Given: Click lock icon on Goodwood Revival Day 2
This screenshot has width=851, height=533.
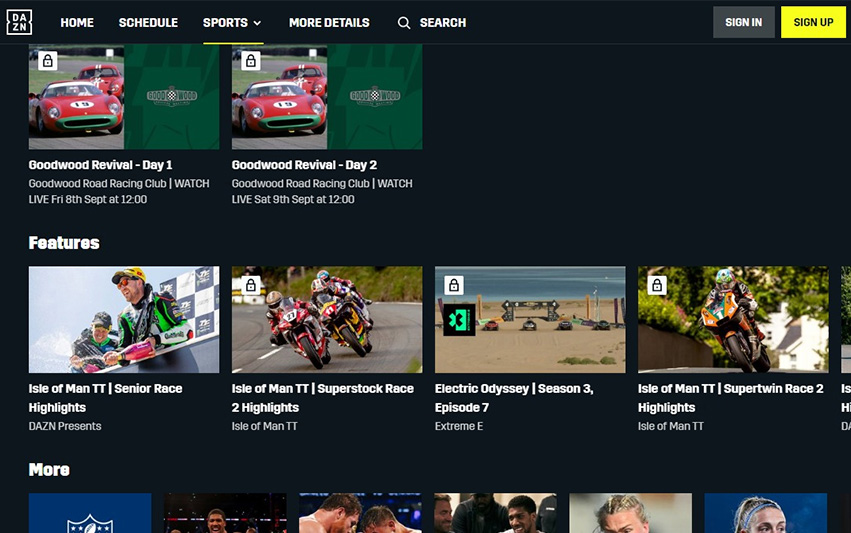Looking at the screenshot, I should pos(251,60).
